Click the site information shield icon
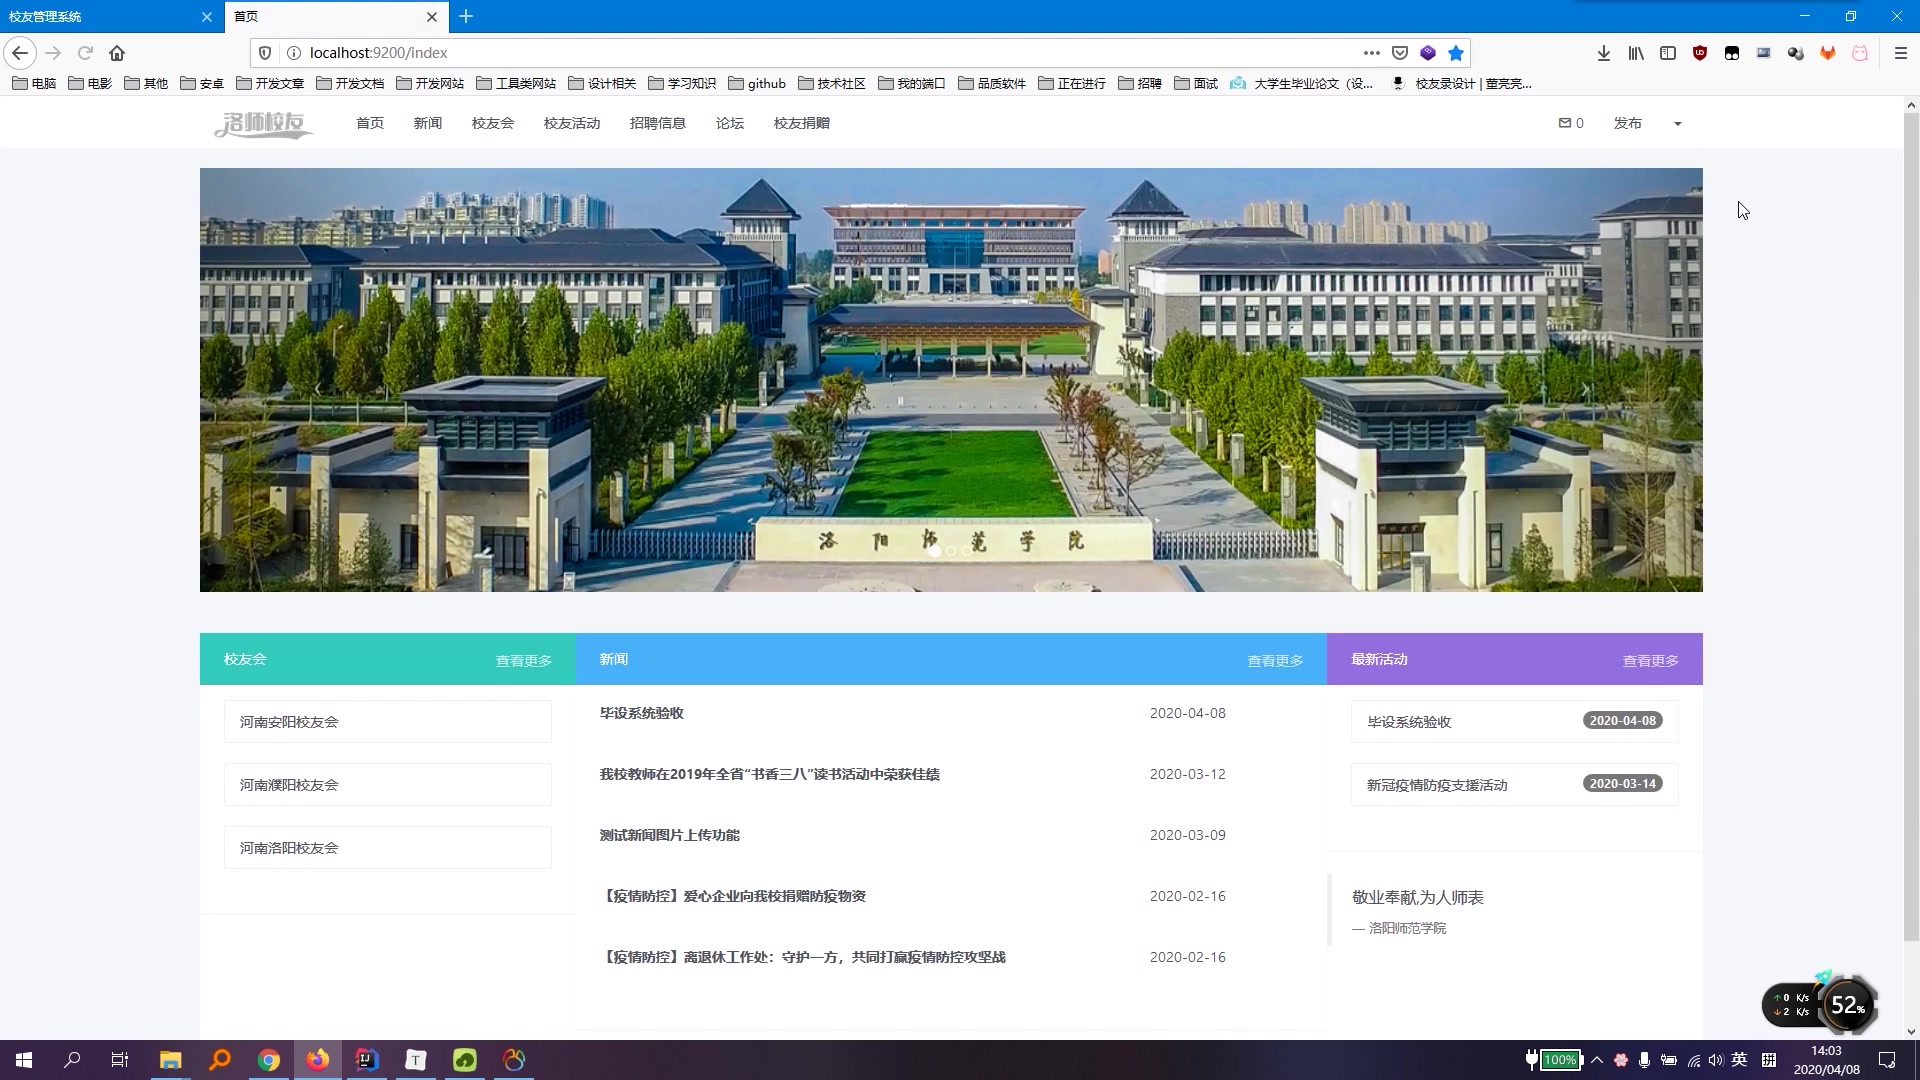1920x1080 pixels. (264, 52)
